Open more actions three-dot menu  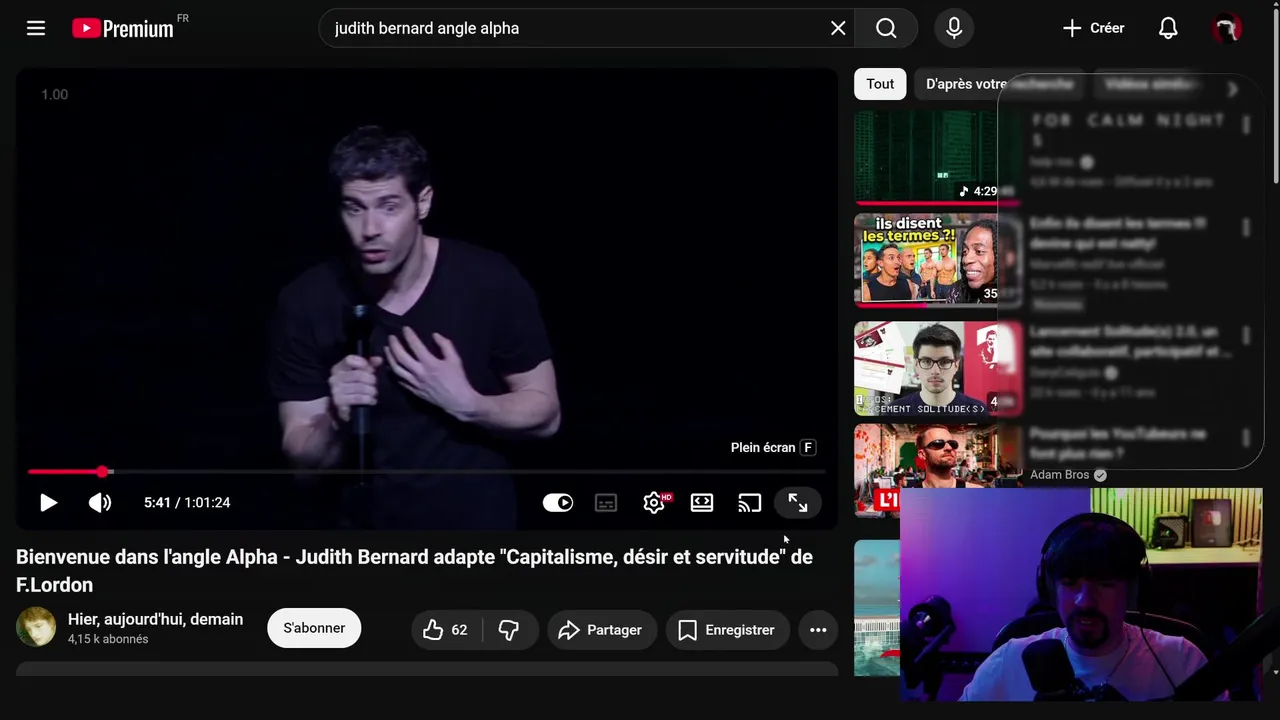(x=818, y=630)
